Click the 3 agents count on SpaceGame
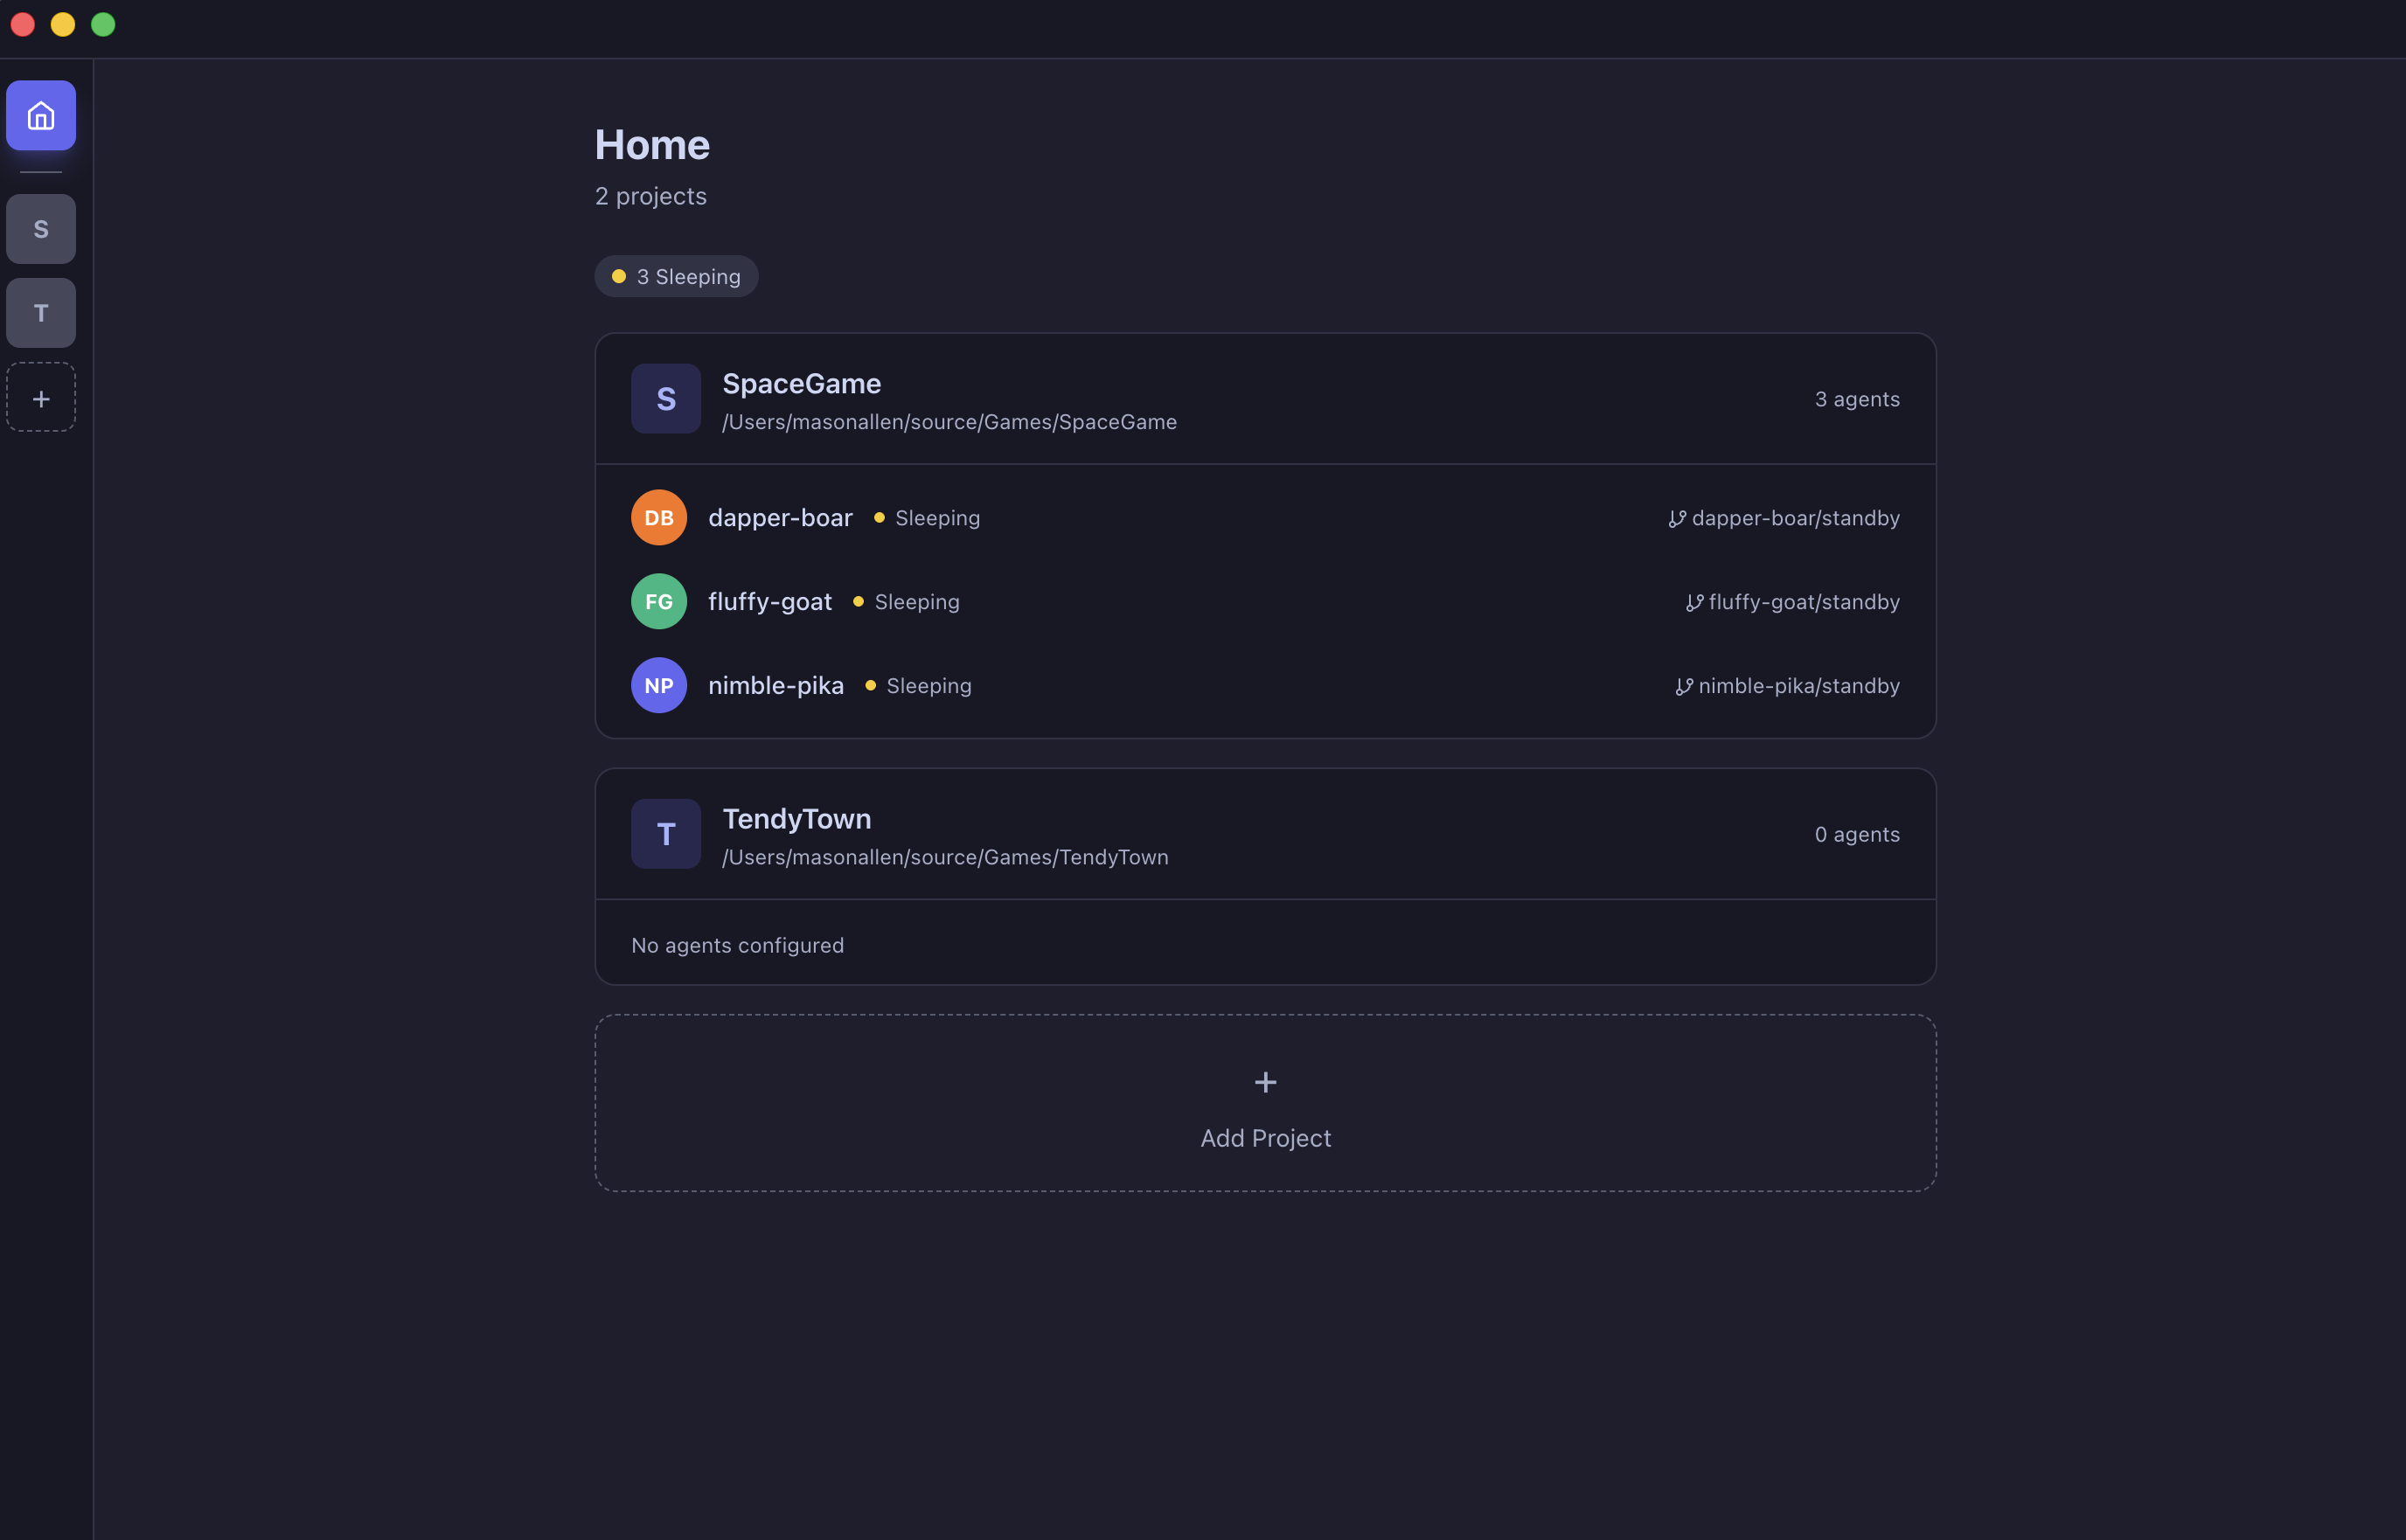 click(1856, 398)
